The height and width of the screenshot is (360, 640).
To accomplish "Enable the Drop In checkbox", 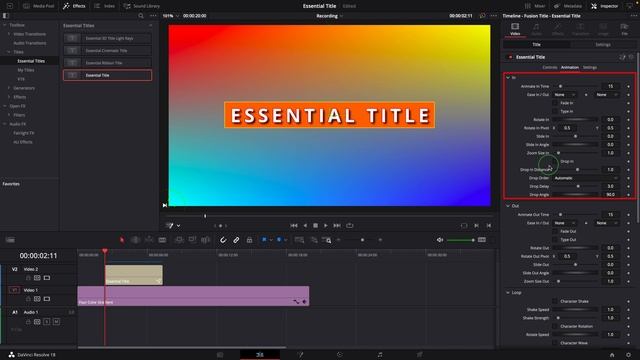I will tap(555, 161).
